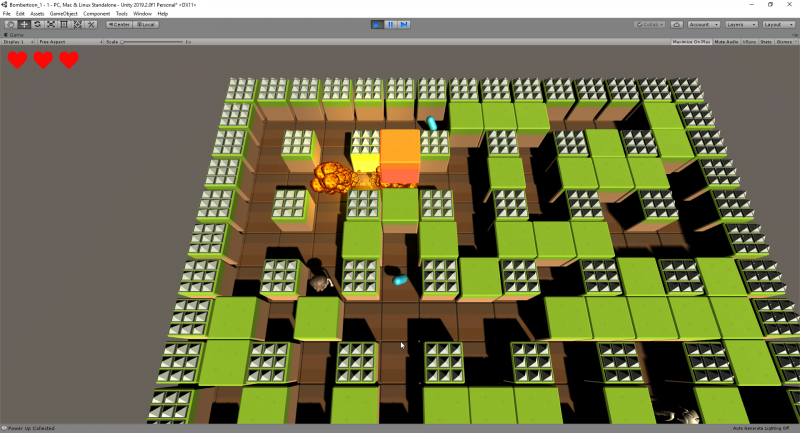This screenshot has width=800, height=433.
Task: Open the Layers dropdown
Action: coord(741,24)
